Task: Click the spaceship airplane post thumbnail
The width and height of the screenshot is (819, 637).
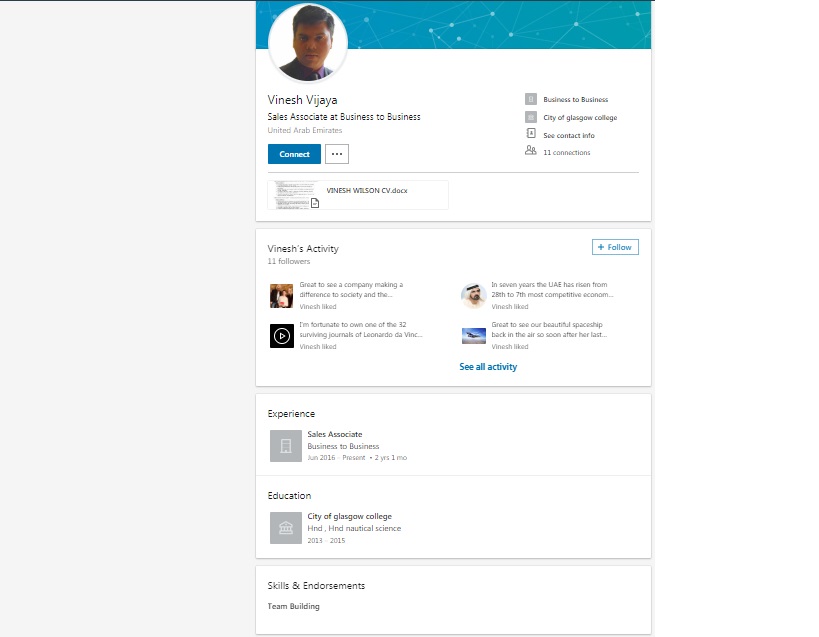Action: tap(474, 336)
